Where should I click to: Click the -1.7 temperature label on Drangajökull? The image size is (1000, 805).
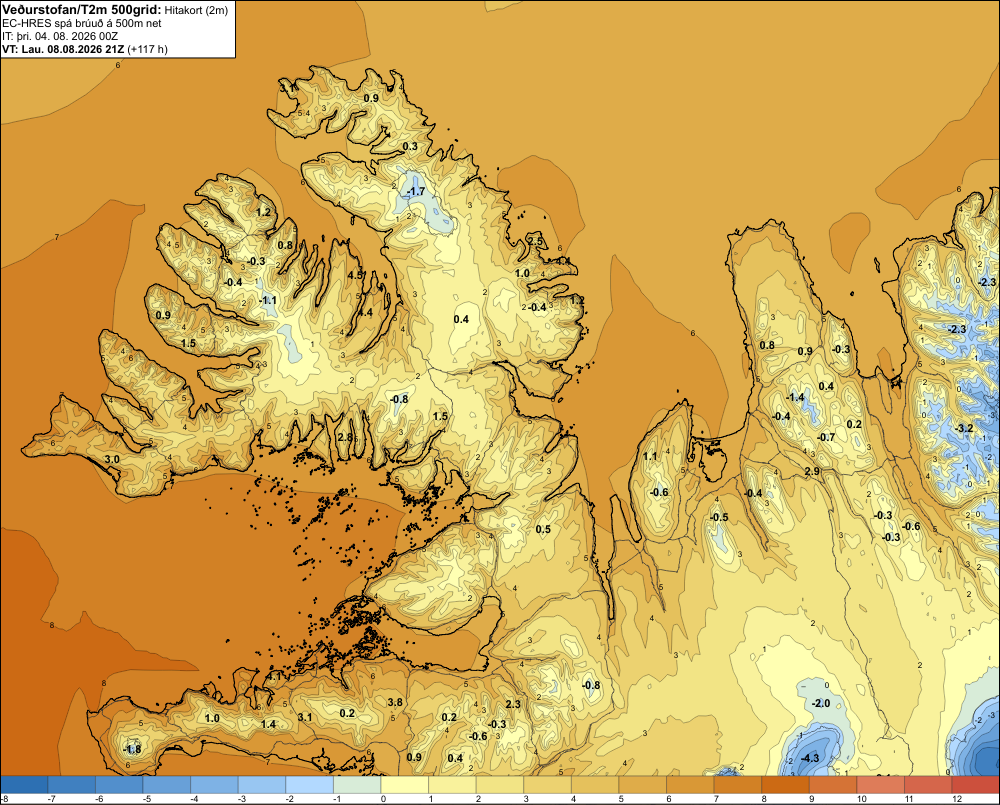(x=416, y=191)
